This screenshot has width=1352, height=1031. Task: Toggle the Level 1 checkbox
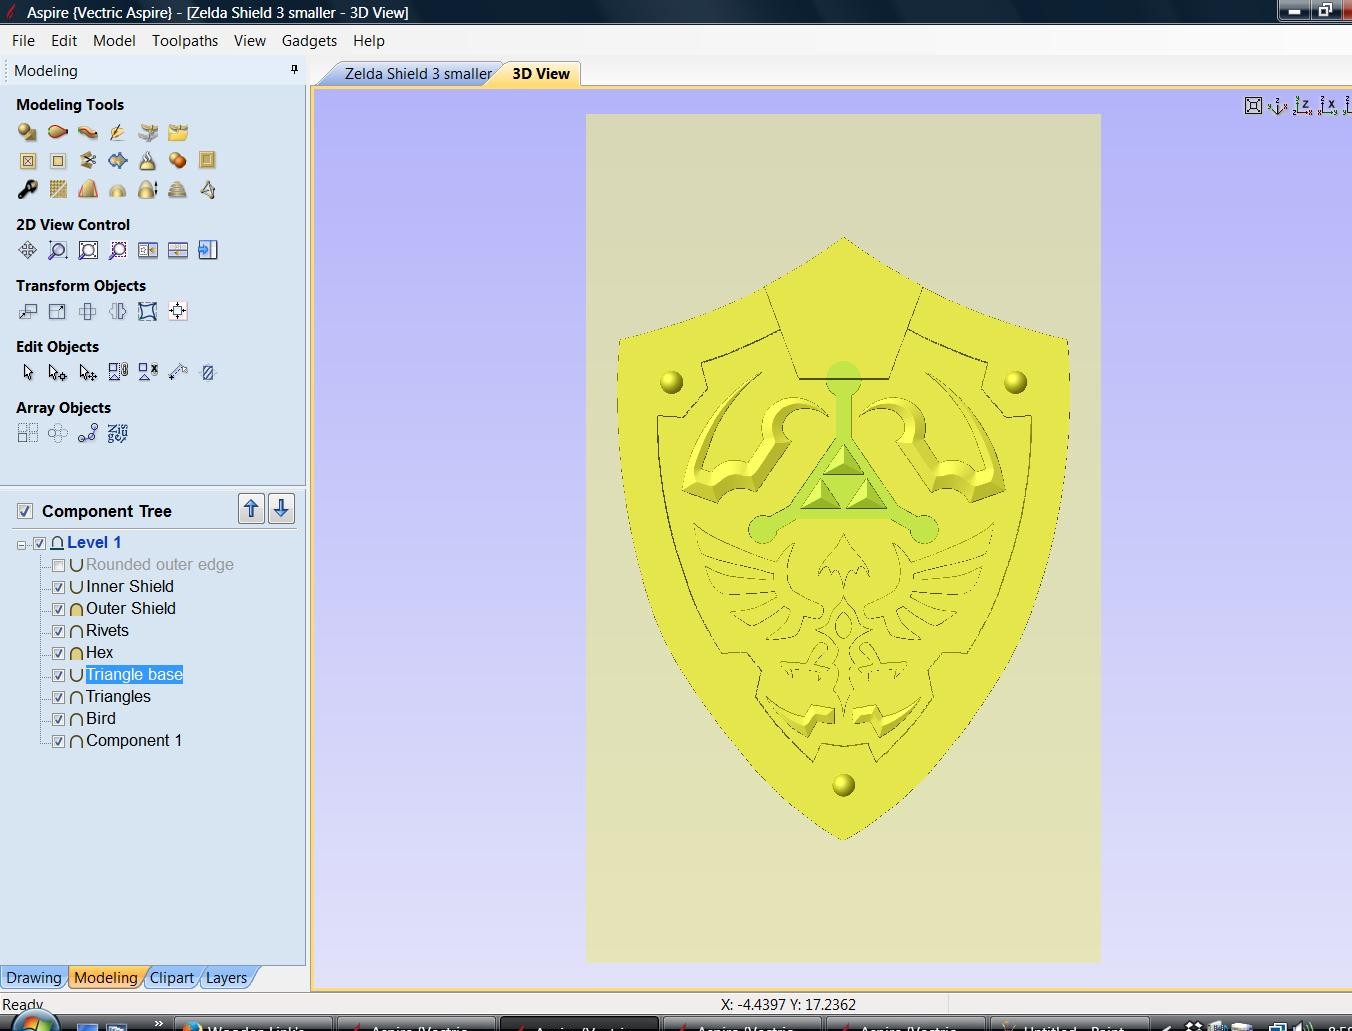pyautogui.click(x=40, y=543)
